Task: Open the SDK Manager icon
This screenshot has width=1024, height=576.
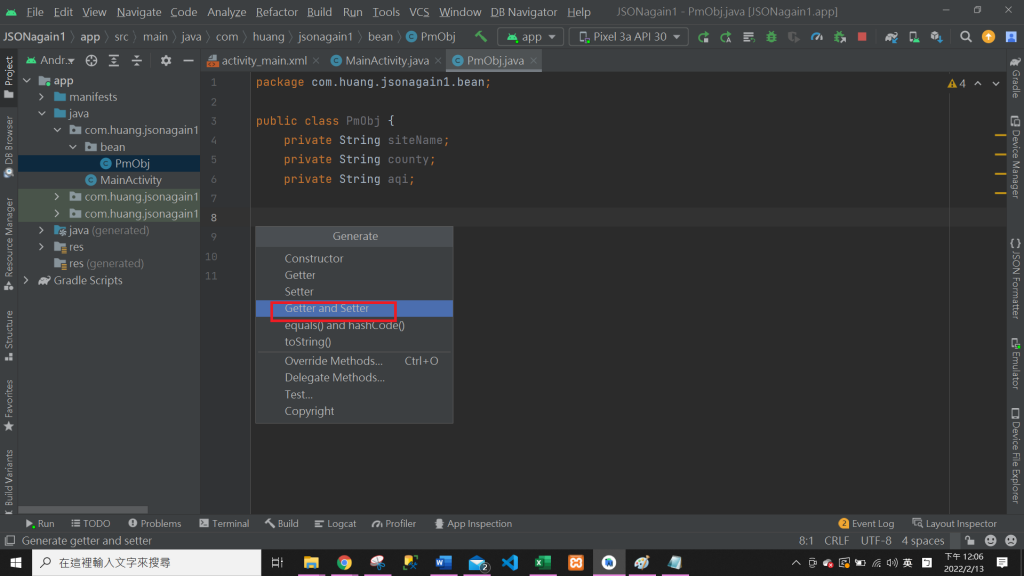Action: coord(936,37)
